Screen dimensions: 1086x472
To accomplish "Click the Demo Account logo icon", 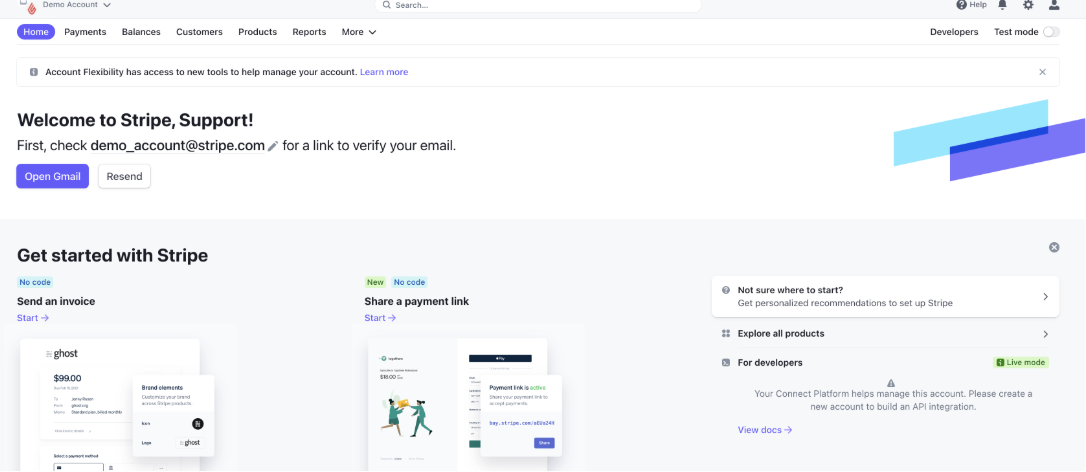I will (x=28, y=6).
